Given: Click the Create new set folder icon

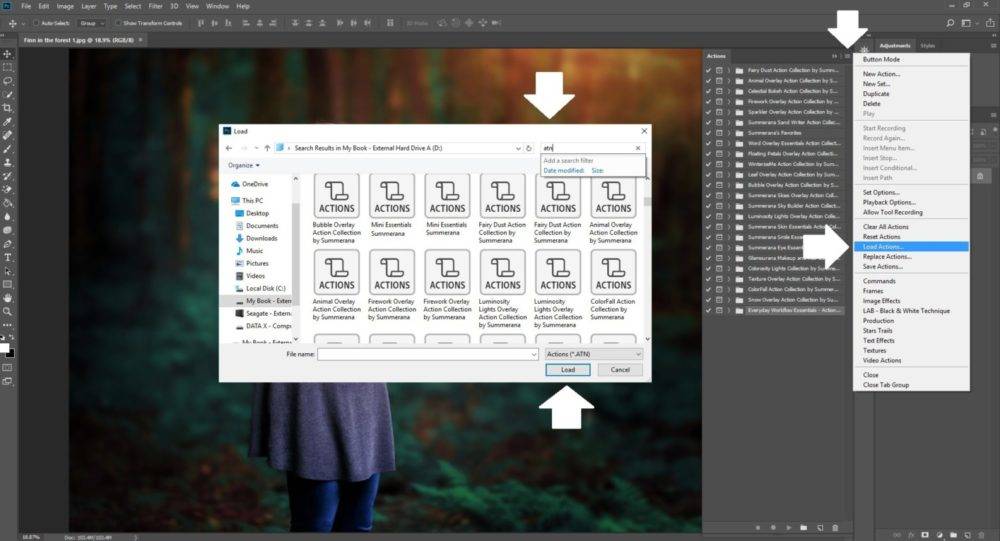Looking at the screenshot, I should [804, 528].
